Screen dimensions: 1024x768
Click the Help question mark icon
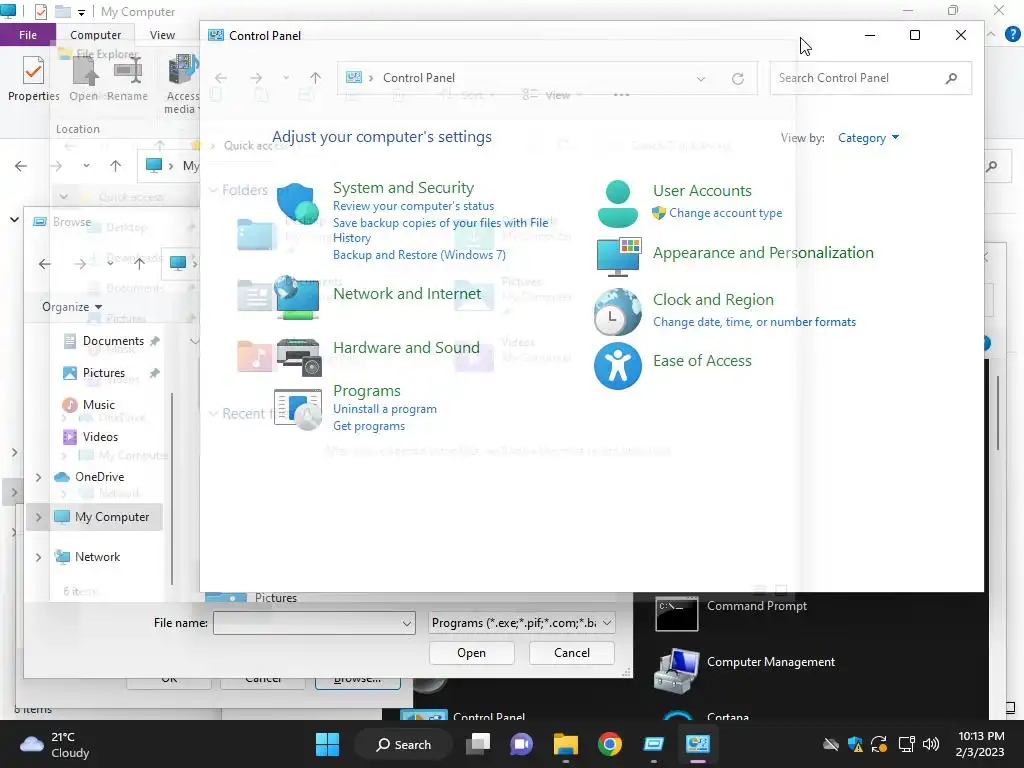pyautogui.click(x=1012, y=35)
